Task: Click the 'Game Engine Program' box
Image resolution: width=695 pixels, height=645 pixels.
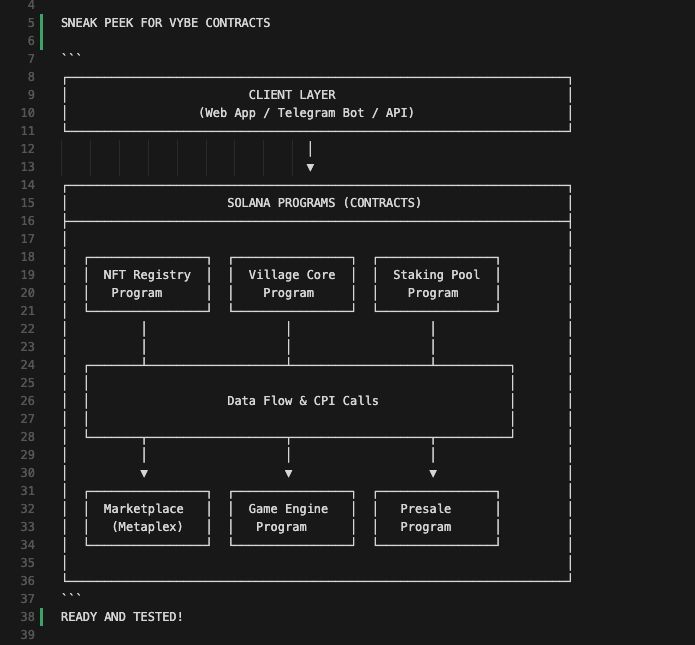Action: click(292, 518)
